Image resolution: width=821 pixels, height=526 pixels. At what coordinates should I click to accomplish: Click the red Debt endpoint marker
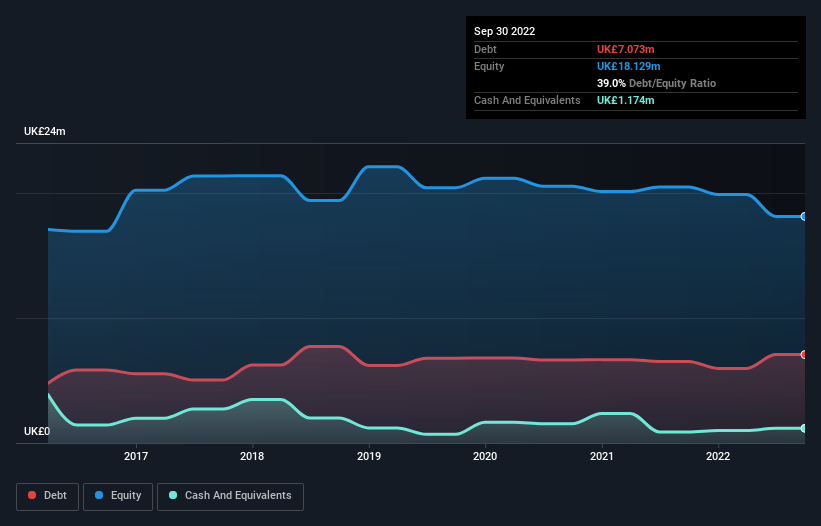click(804, 355)
